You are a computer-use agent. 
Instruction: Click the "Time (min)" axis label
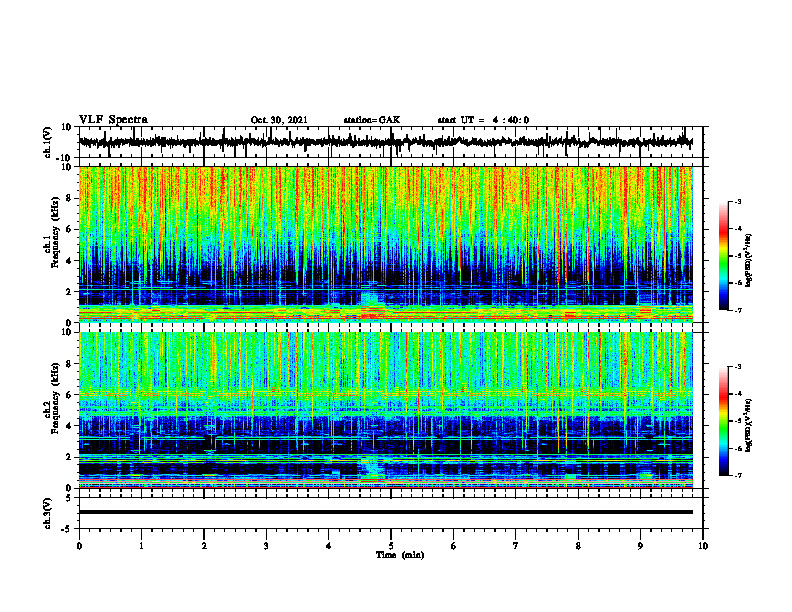point(400,555)
